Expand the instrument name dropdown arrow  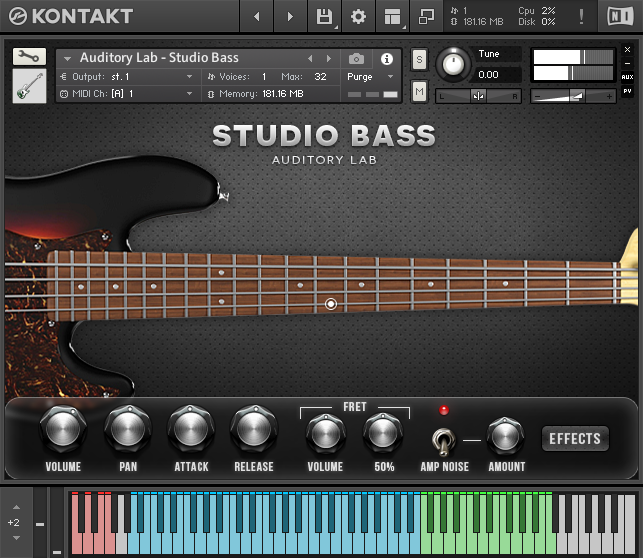click(67, 59)
